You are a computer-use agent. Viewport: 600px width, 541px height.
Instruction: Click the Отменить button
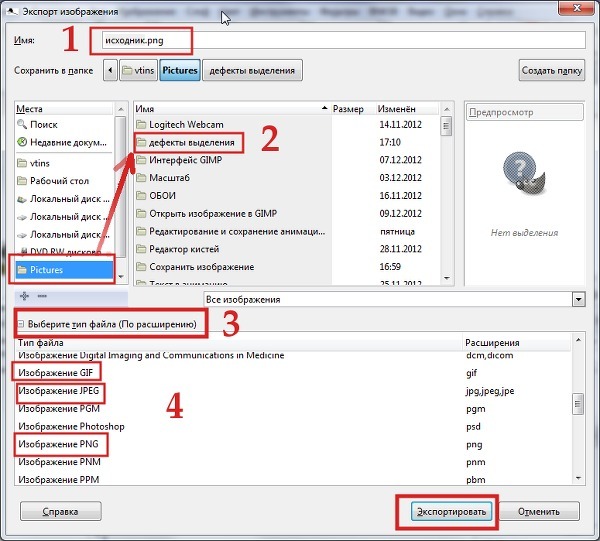click(x=538, y=511)
